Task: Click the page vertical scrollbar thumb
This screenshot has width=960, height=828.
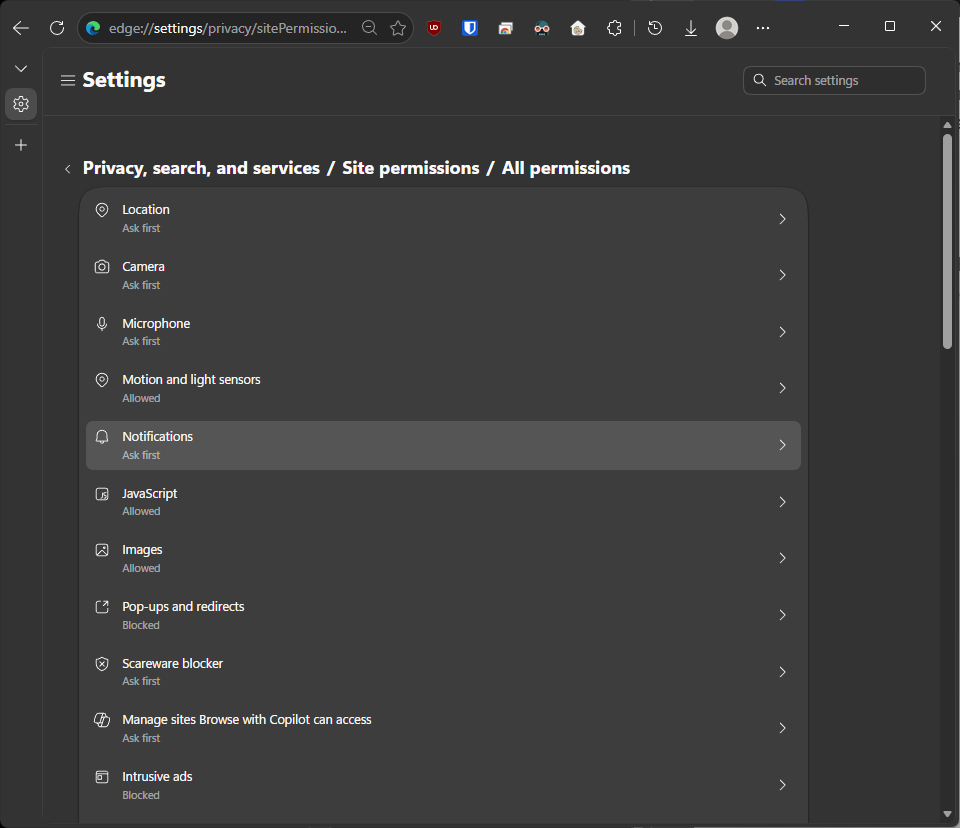Action: (947, 241)
